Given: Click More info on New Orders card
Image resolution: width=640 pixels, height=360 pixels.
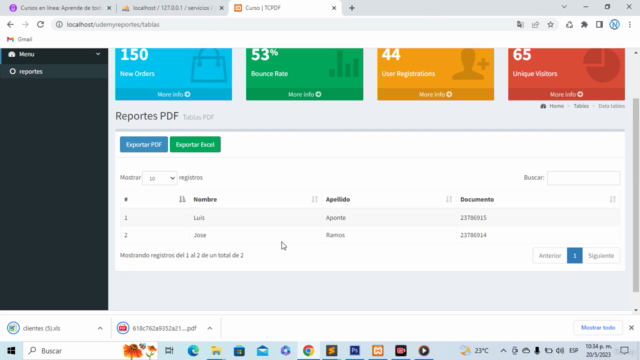Looking at the screenshot, I should pos(173,94).
